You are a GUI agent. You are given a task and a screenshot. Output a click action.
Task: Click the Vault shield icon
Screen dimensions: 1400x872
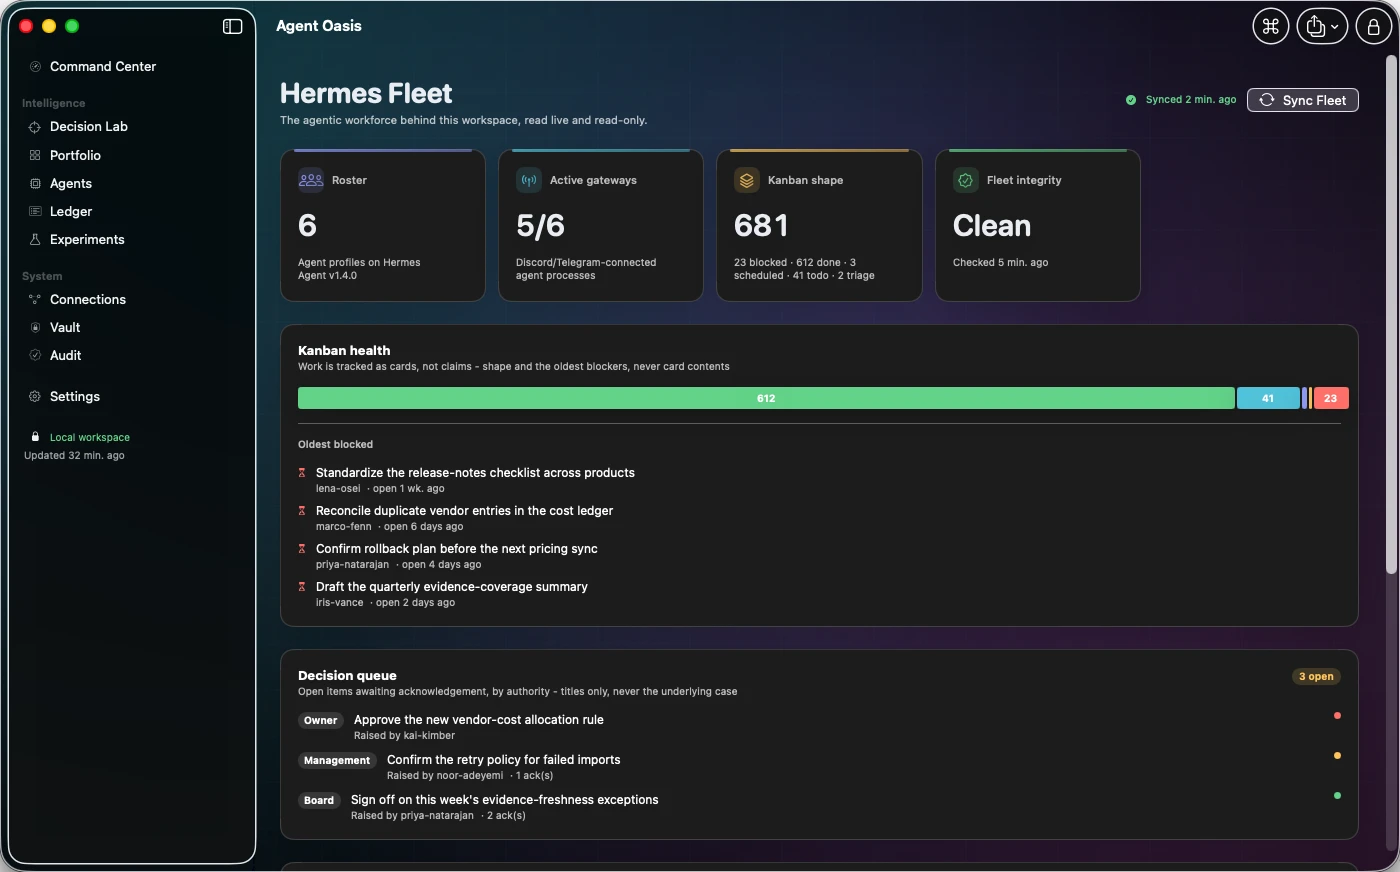click(35, 327)
